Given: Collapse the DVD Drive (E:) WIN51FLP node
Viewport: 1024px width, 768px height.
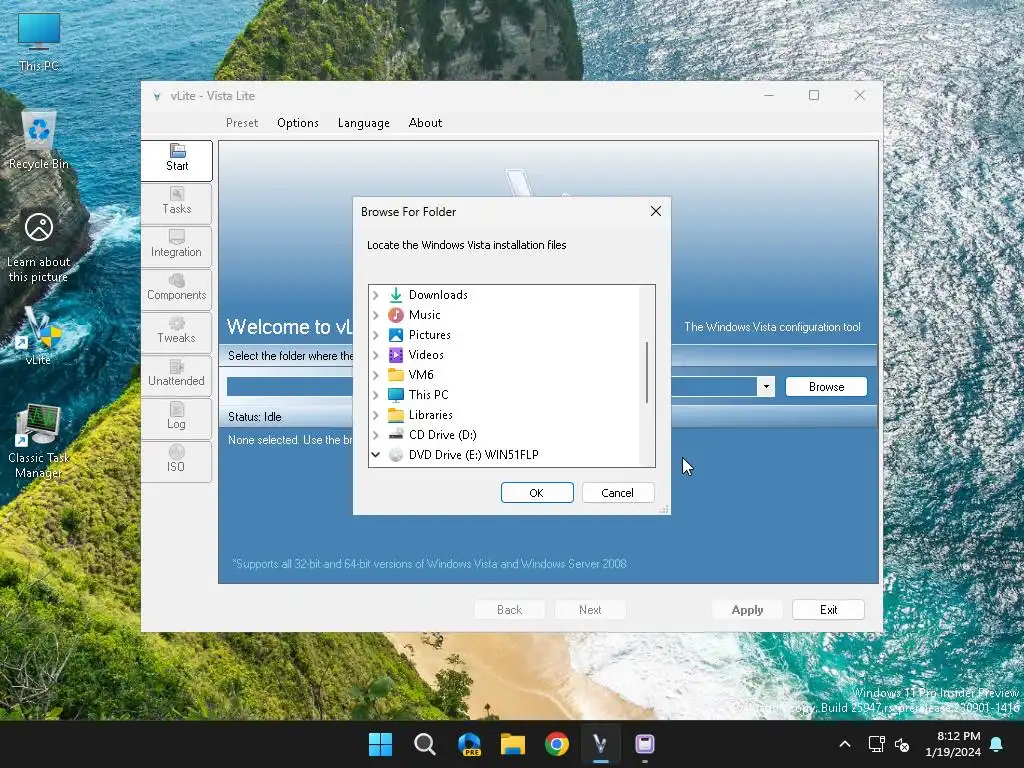Looking at the screenshot, I should 376,455.
